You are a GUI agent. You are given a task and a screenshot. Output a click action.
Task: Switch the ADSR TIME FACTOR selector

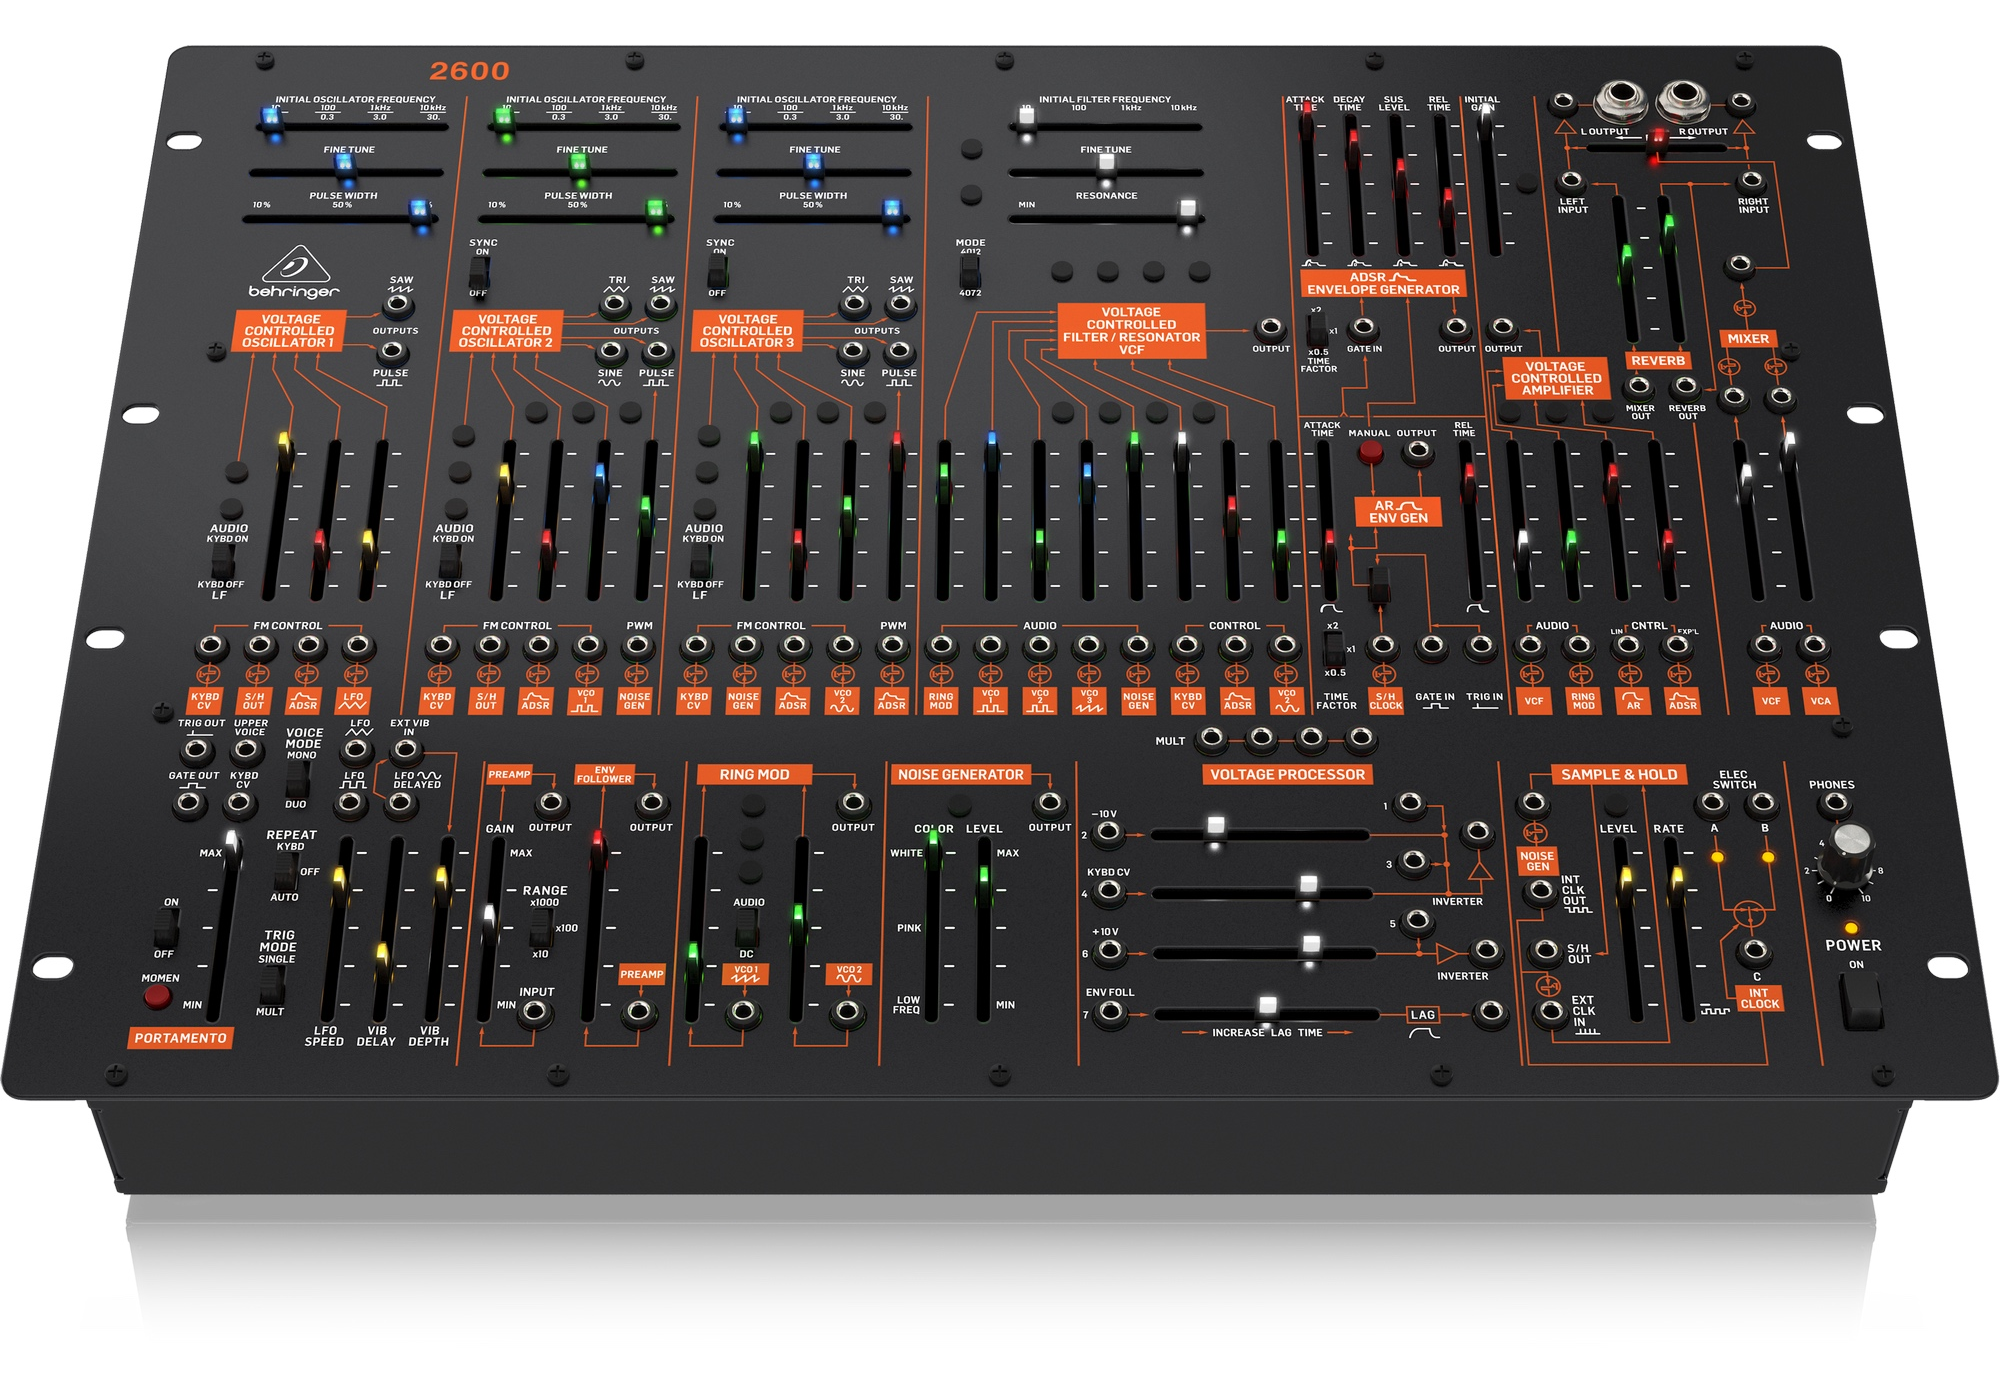tap(1317, 329)
